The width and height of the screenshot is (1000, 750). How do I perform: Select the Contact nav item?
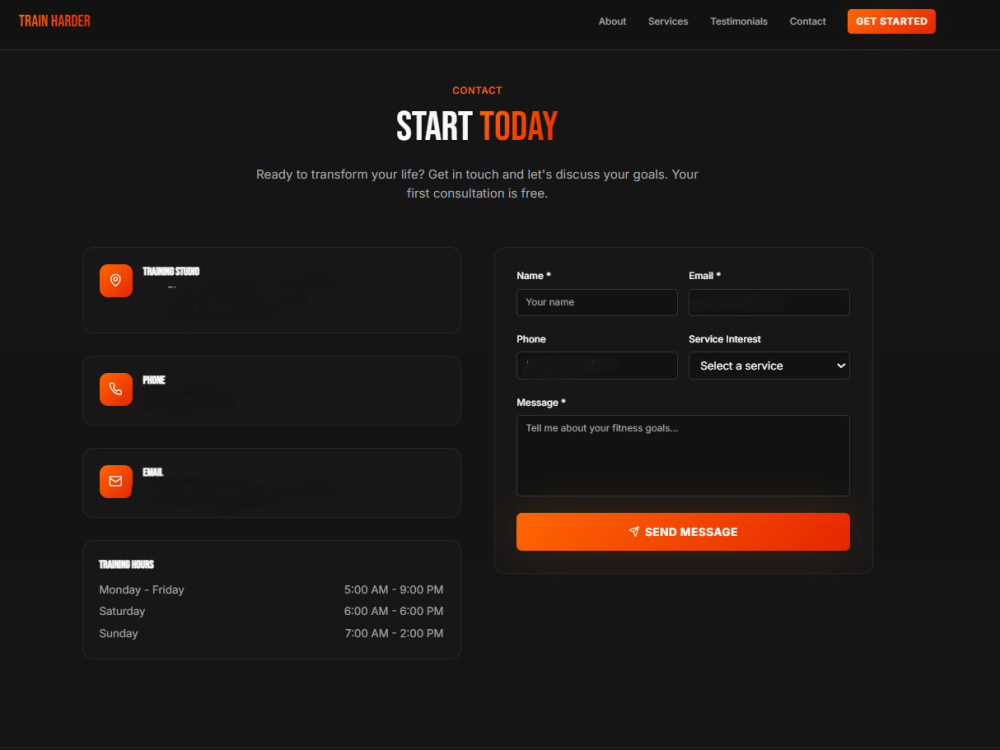click(807, 21)
